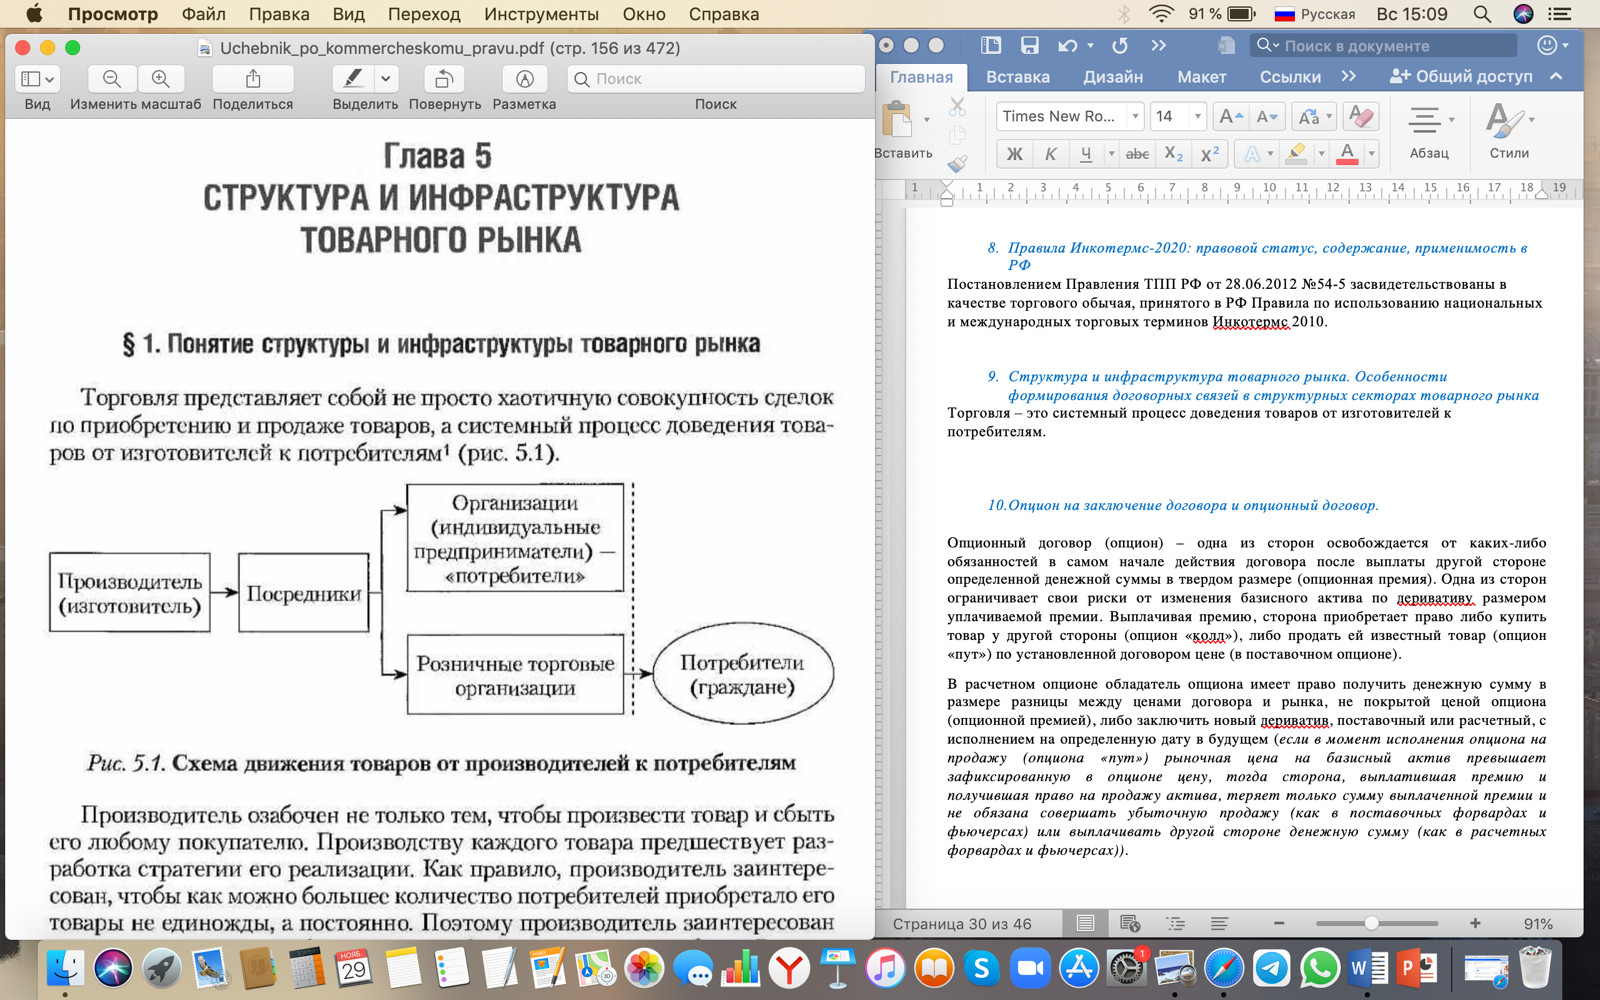The width and height of the screenshot is (1600, 1000).
Task: Apply red font color swatch
Action: (x=1347, y=154)
